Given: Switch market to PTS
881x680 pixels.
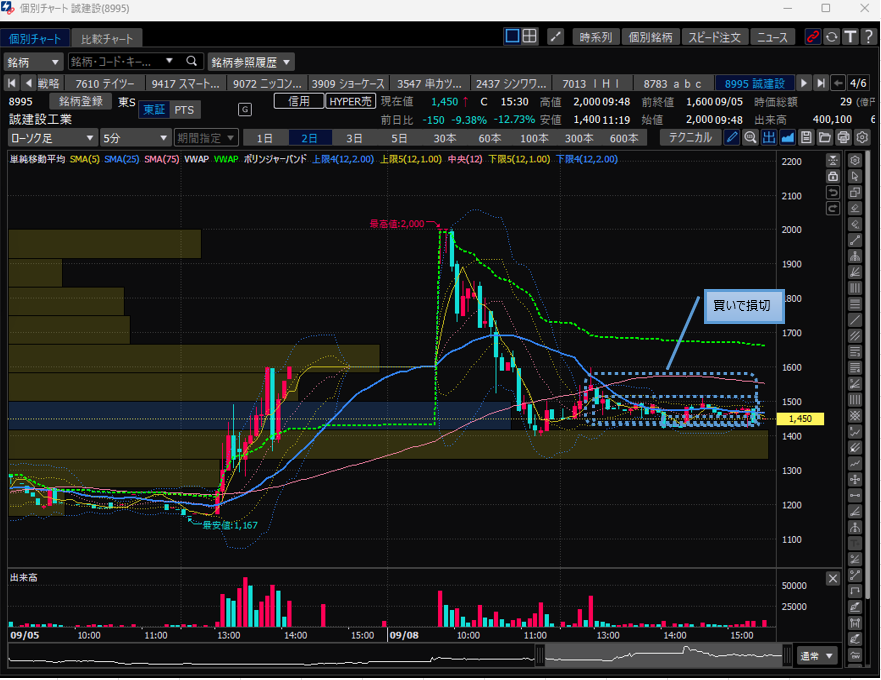Looking at the screenshot, I should coord(184,110).
